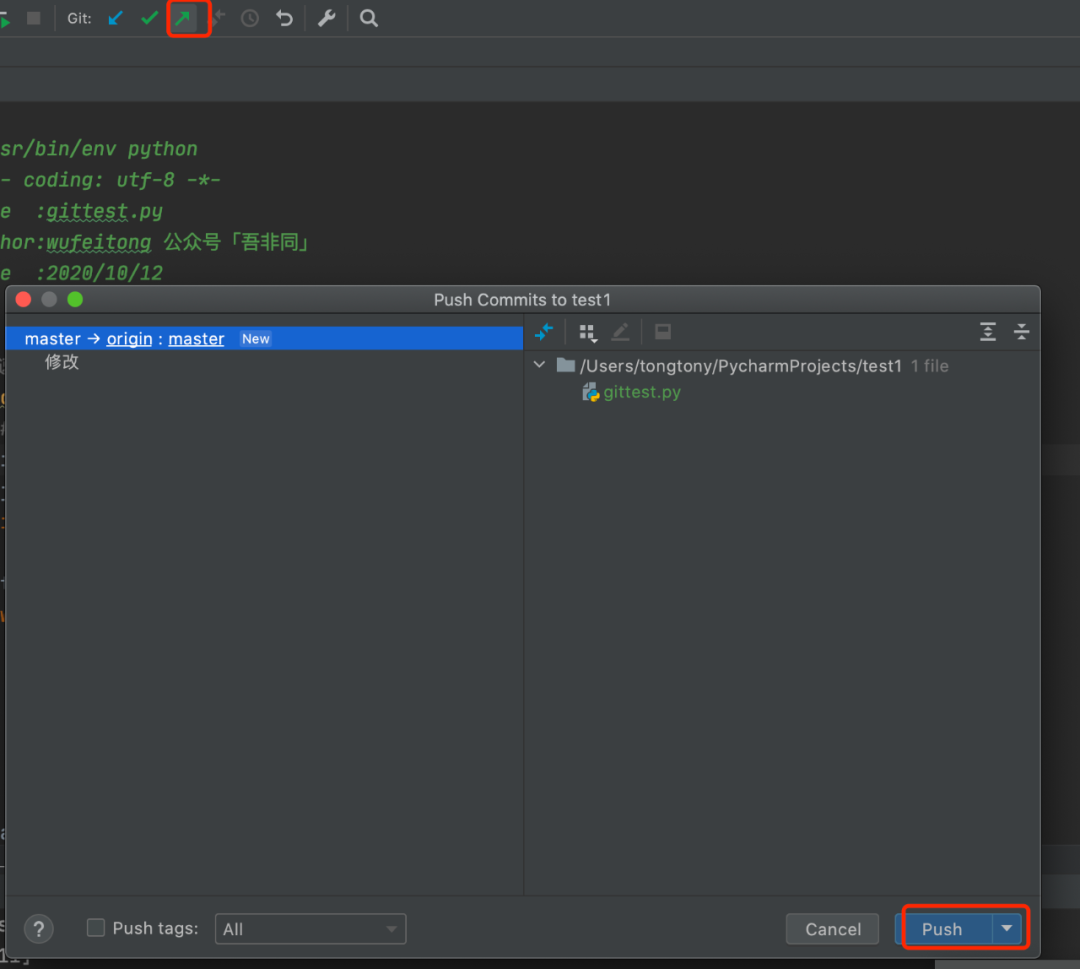Click the green Git Push arrow icon

tap(184, 18)
